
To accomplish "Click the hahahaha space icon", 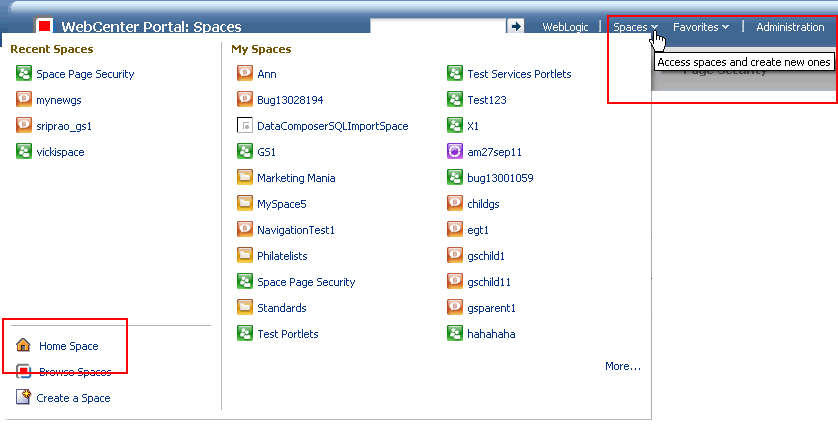I will pyautogui.click(x=454, y=333).
